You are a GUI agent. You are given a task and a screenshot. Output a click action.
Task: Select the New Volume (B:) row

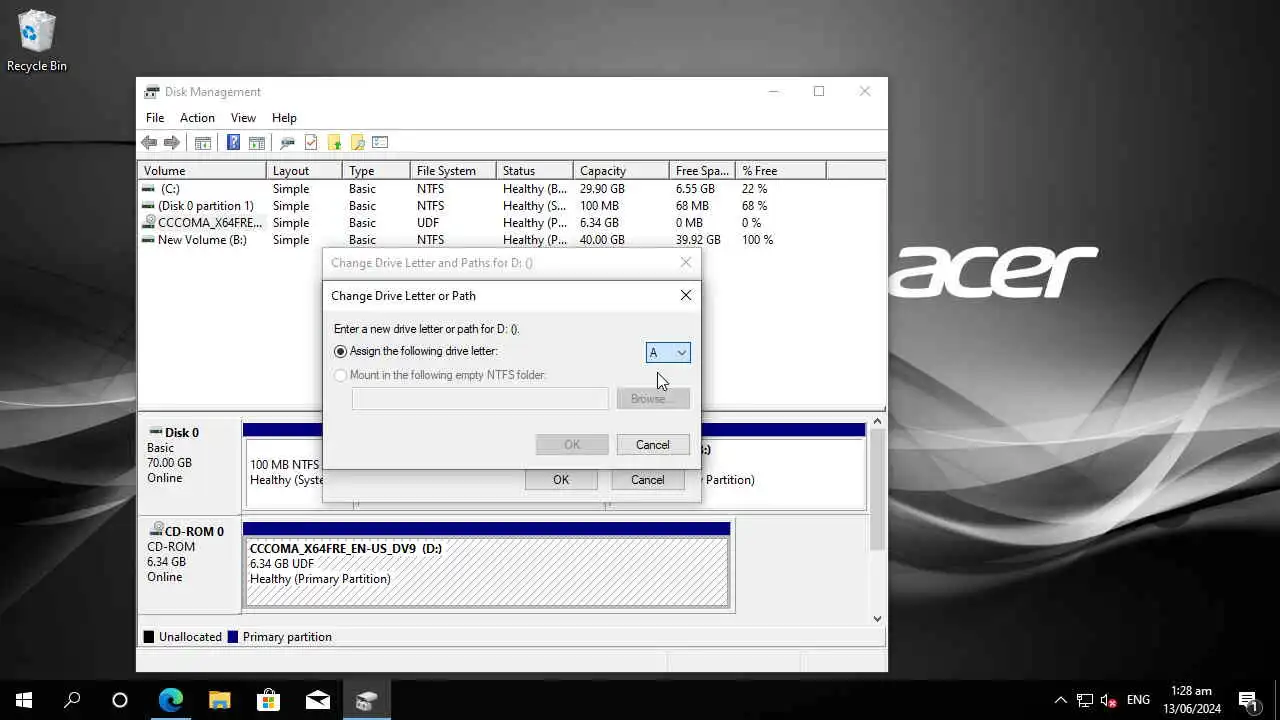[511, 240]
